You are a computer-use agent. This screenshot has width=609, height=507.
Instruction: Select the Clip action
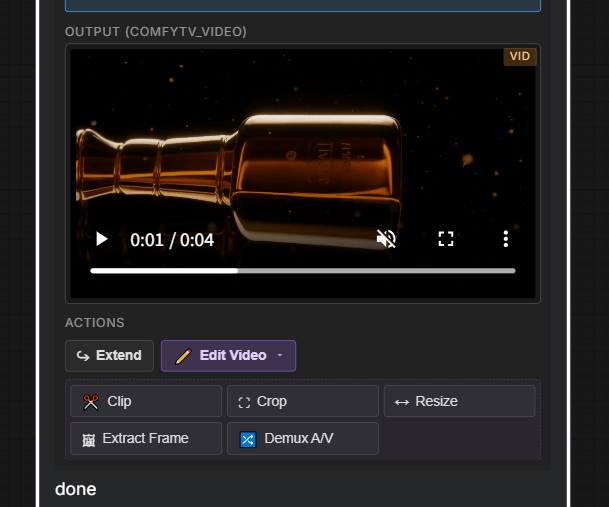click(146, 401)
